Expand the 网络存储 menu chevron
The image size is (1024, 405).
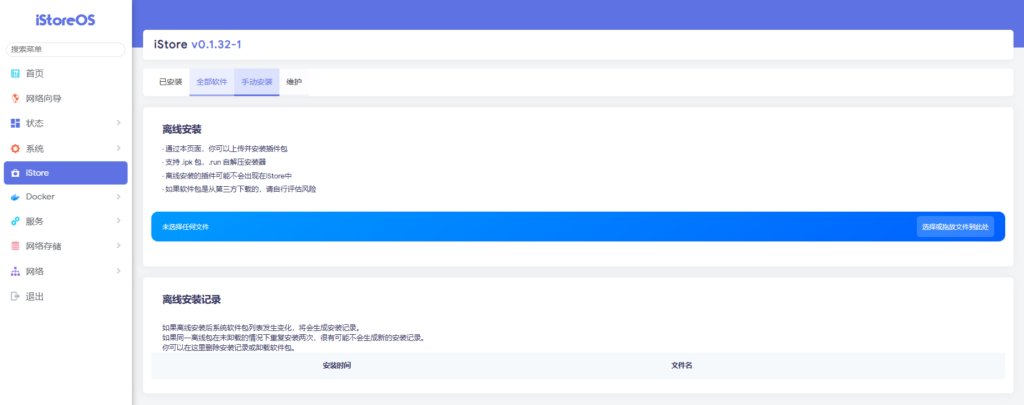pos(118,246)
